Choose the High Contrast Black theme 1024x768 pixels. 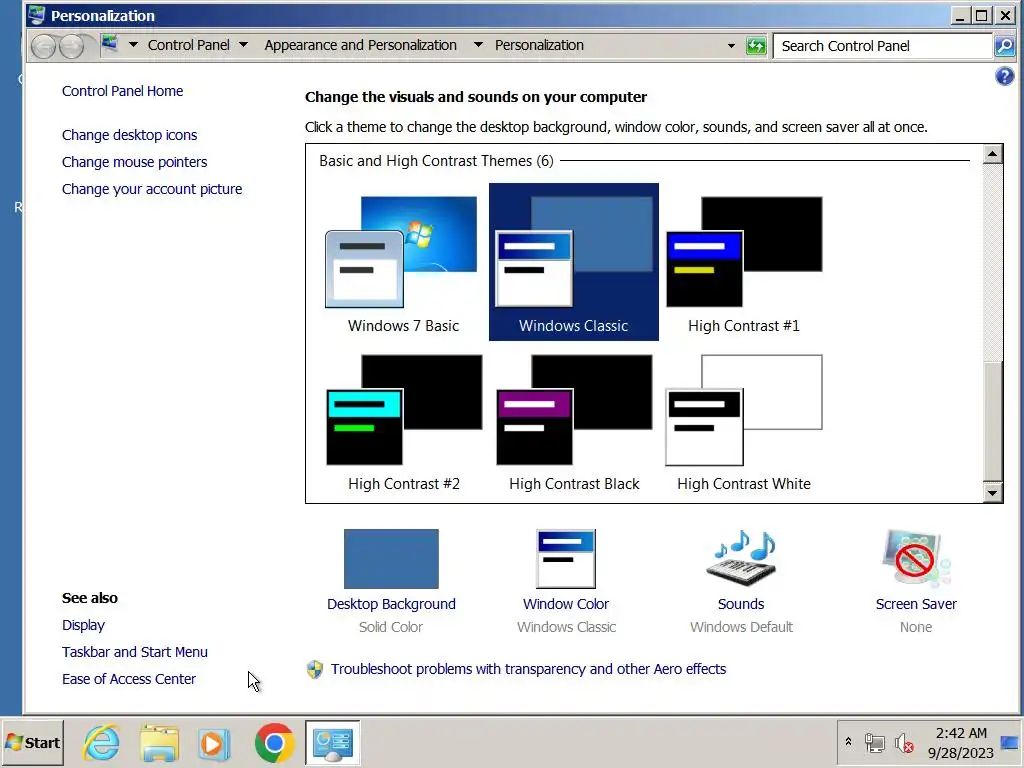click(x=573, y=421)
